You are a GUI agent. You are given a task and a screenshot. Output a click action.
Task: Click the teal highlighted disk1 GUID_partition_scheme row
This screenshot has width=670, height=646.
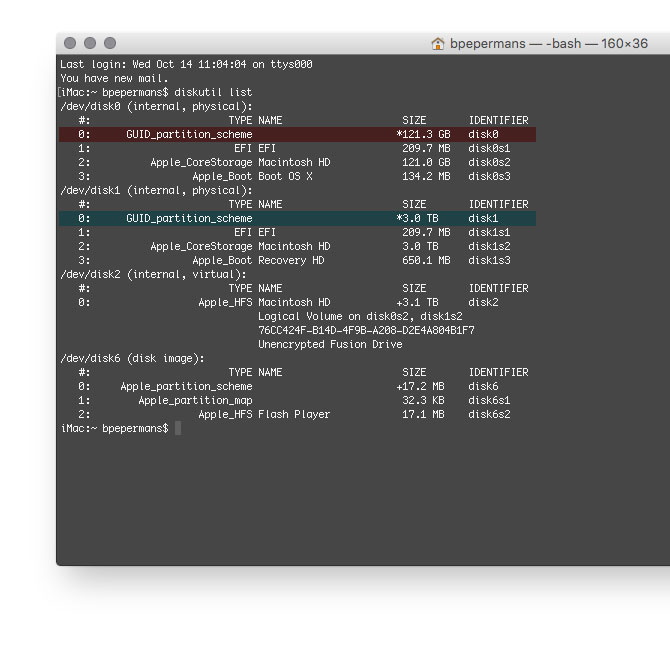pyautogui.click(x=297, y=218)
